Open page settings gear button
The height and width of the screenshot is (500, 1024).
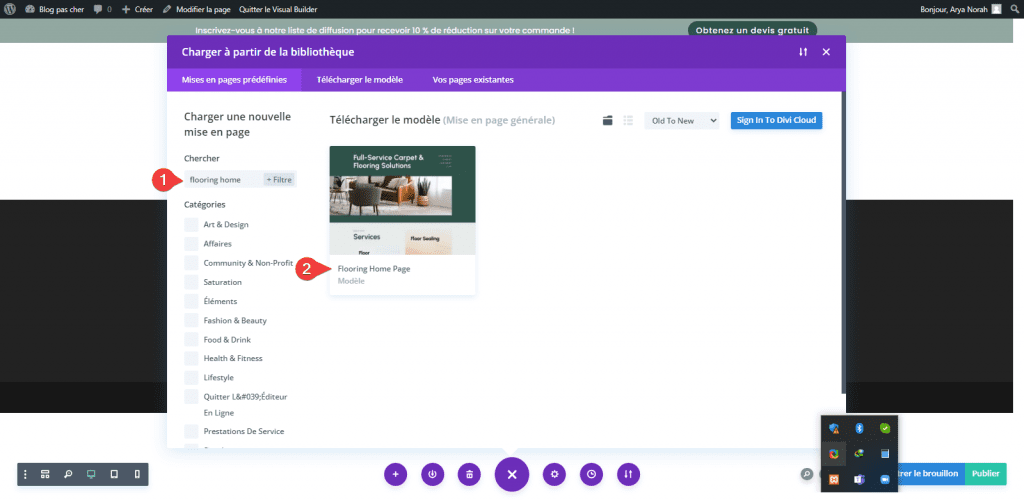pyautogui.click(x=554, y=475)
